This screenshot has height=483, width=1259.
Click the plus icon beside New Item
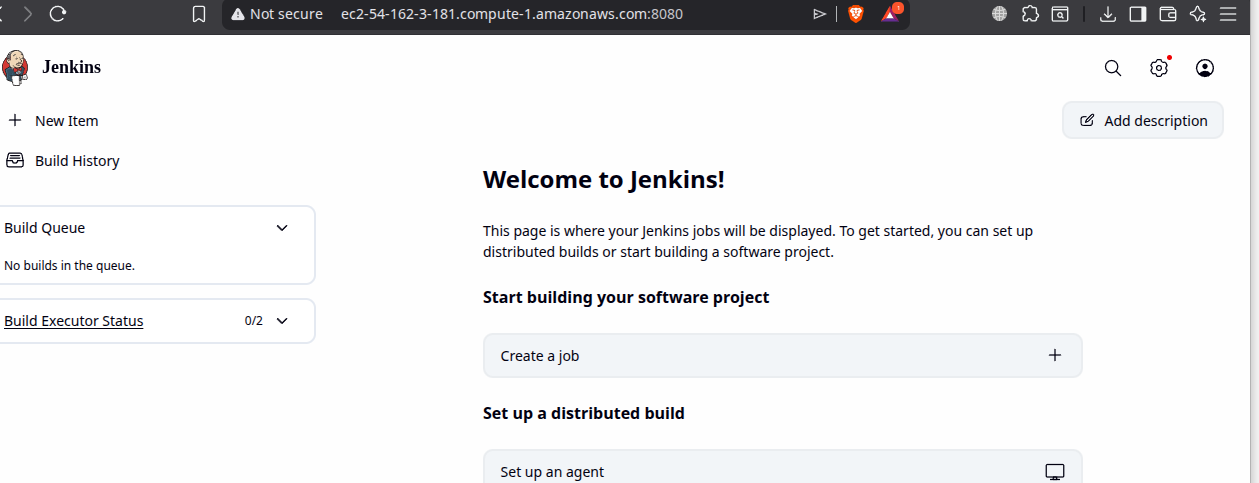15,120
